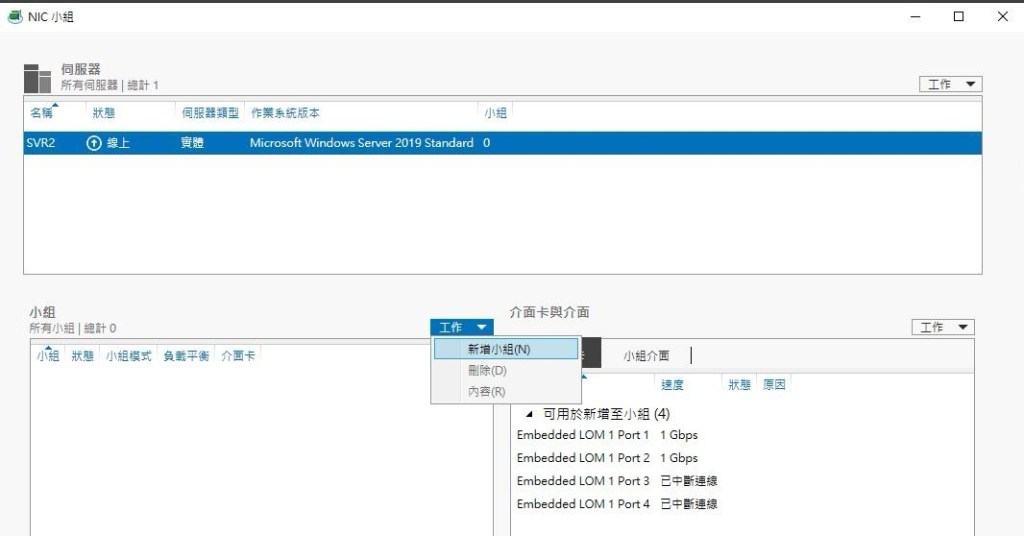Click 內容(R) in the 工作 menu
Viewport: 1024px width, 536px height.
click(x=486, y=392)
